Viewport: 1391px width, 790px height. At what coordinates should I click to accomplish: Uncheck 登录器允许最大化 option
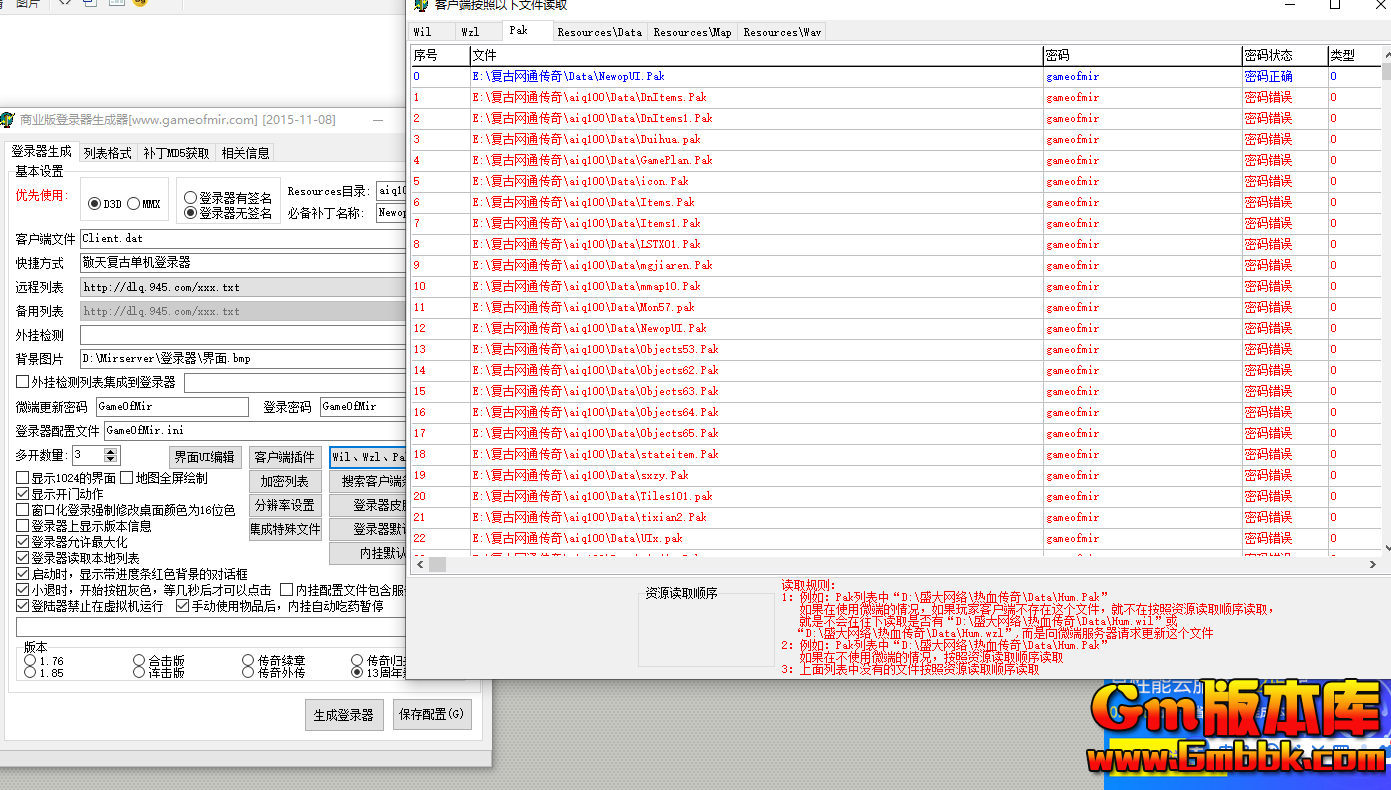pos(23,542)
